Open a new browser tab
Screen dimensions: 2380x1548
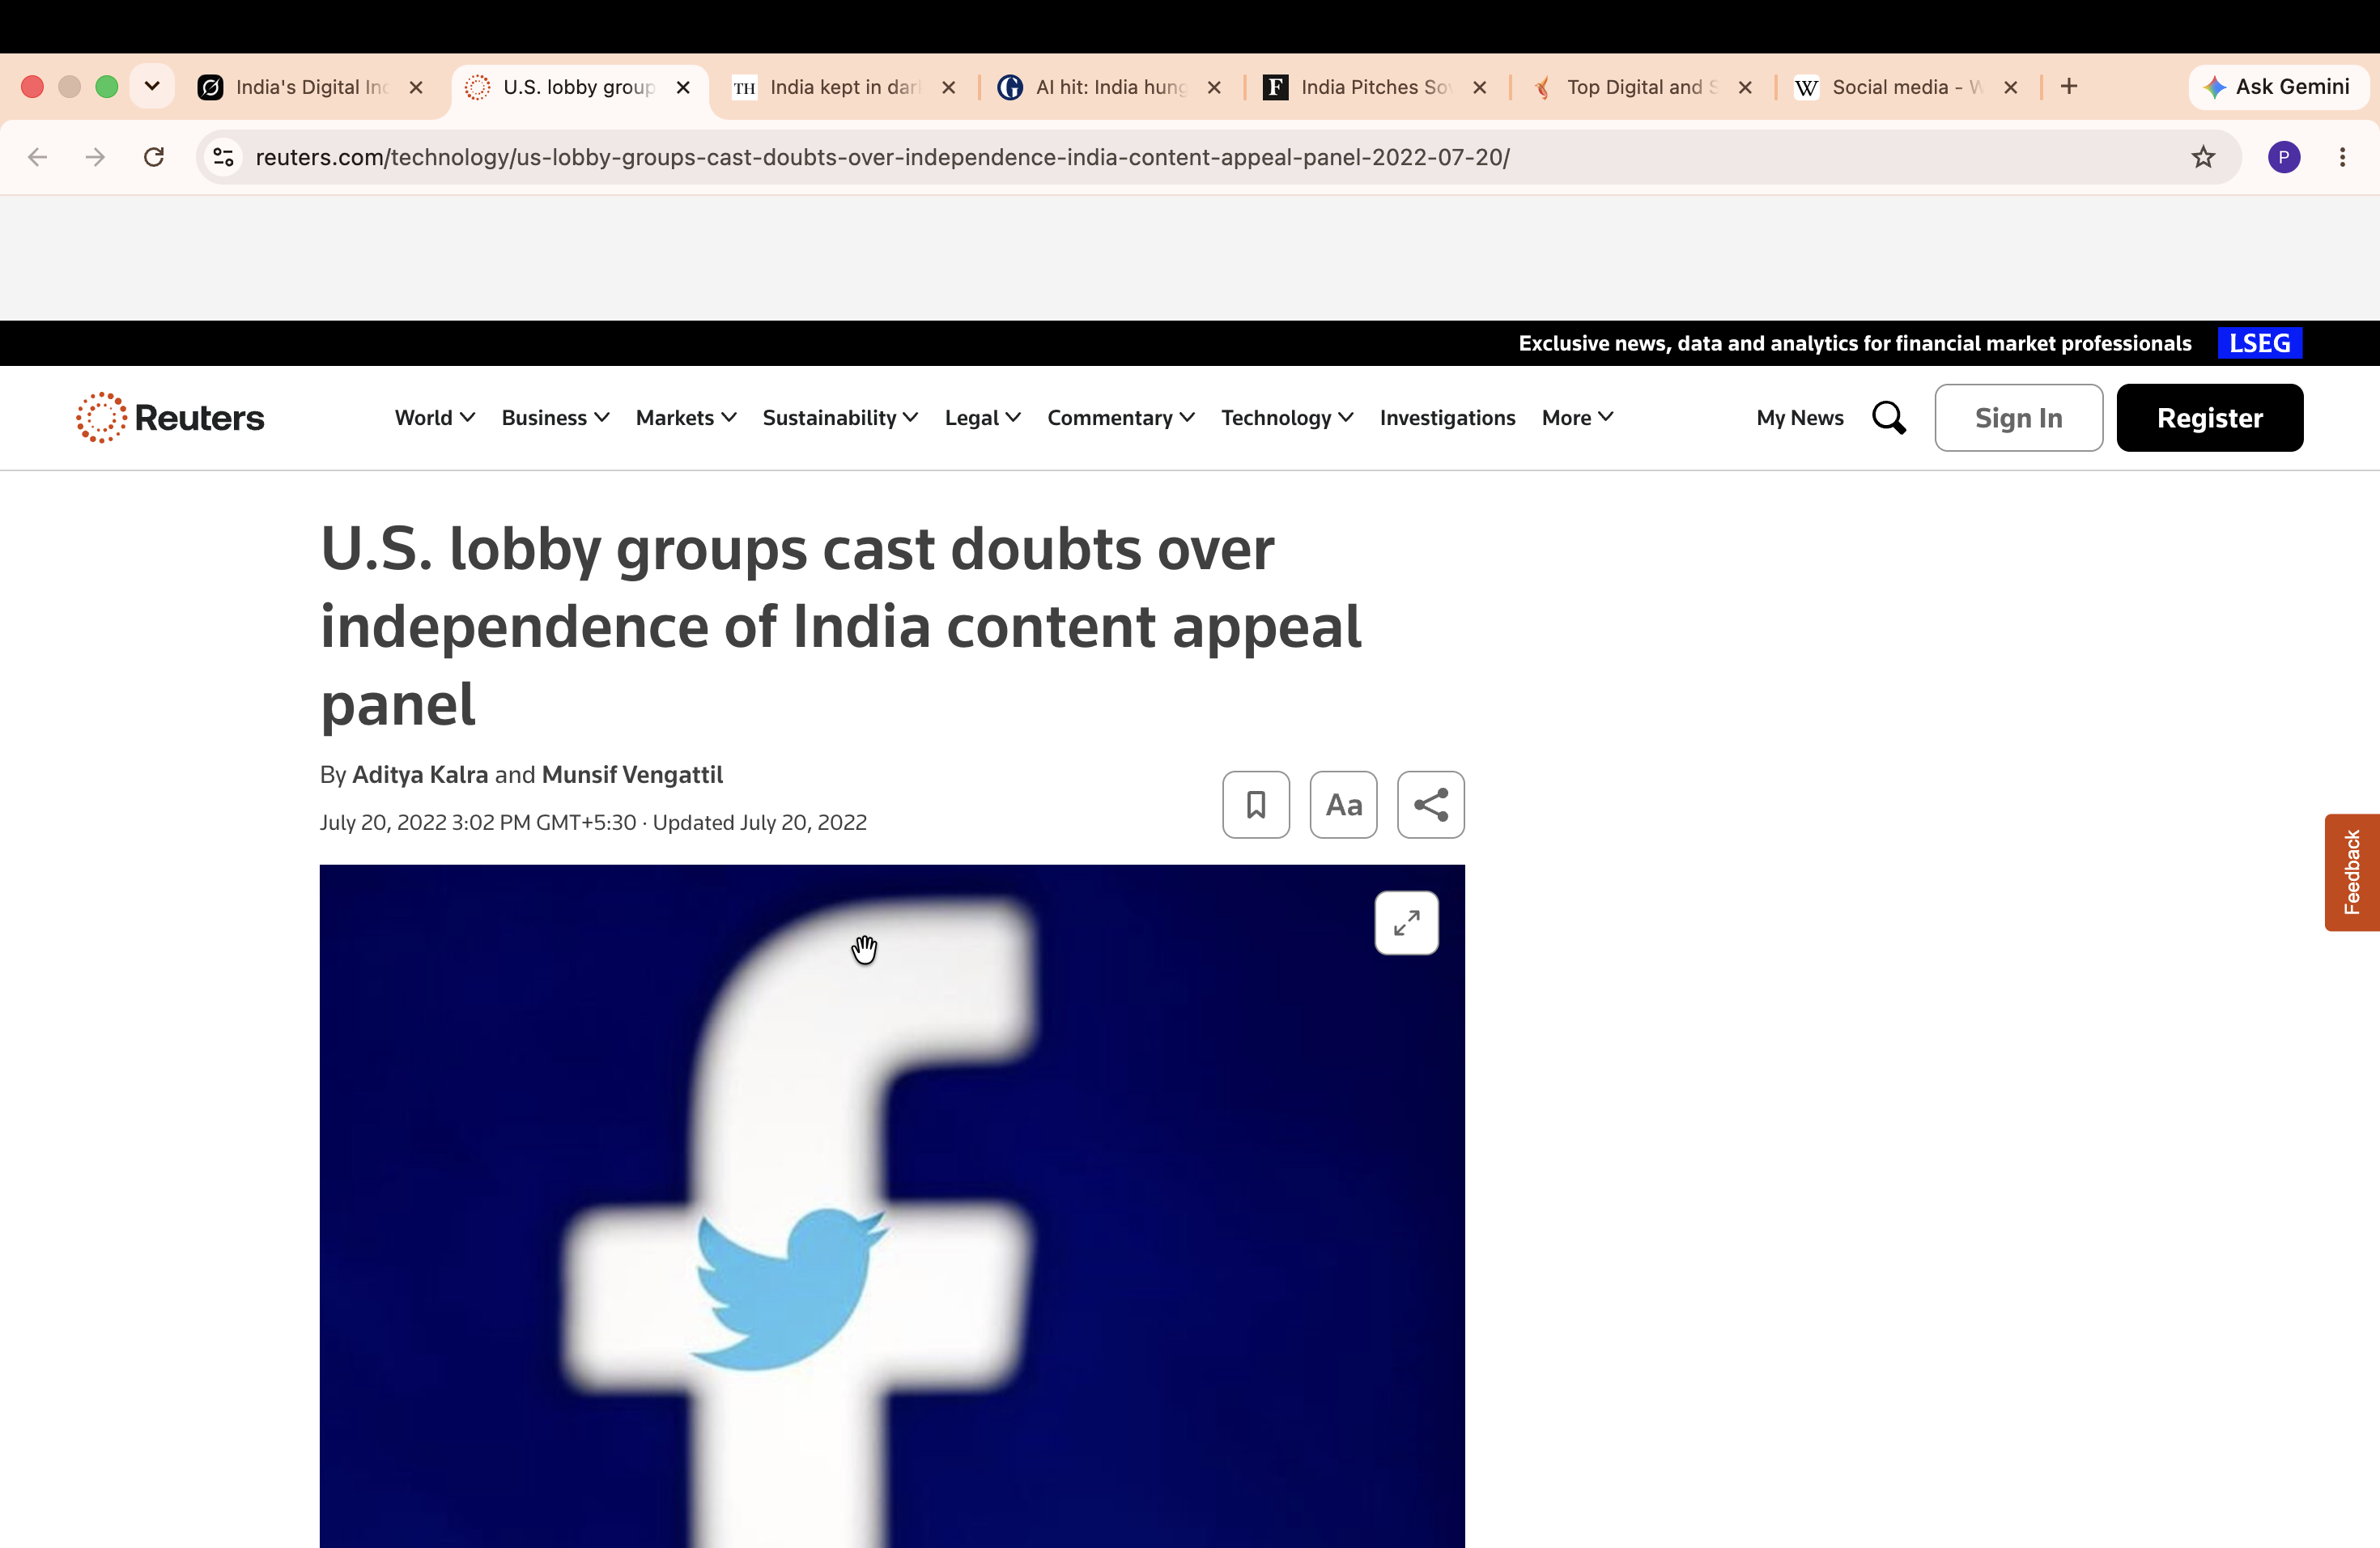[2069, 87]
